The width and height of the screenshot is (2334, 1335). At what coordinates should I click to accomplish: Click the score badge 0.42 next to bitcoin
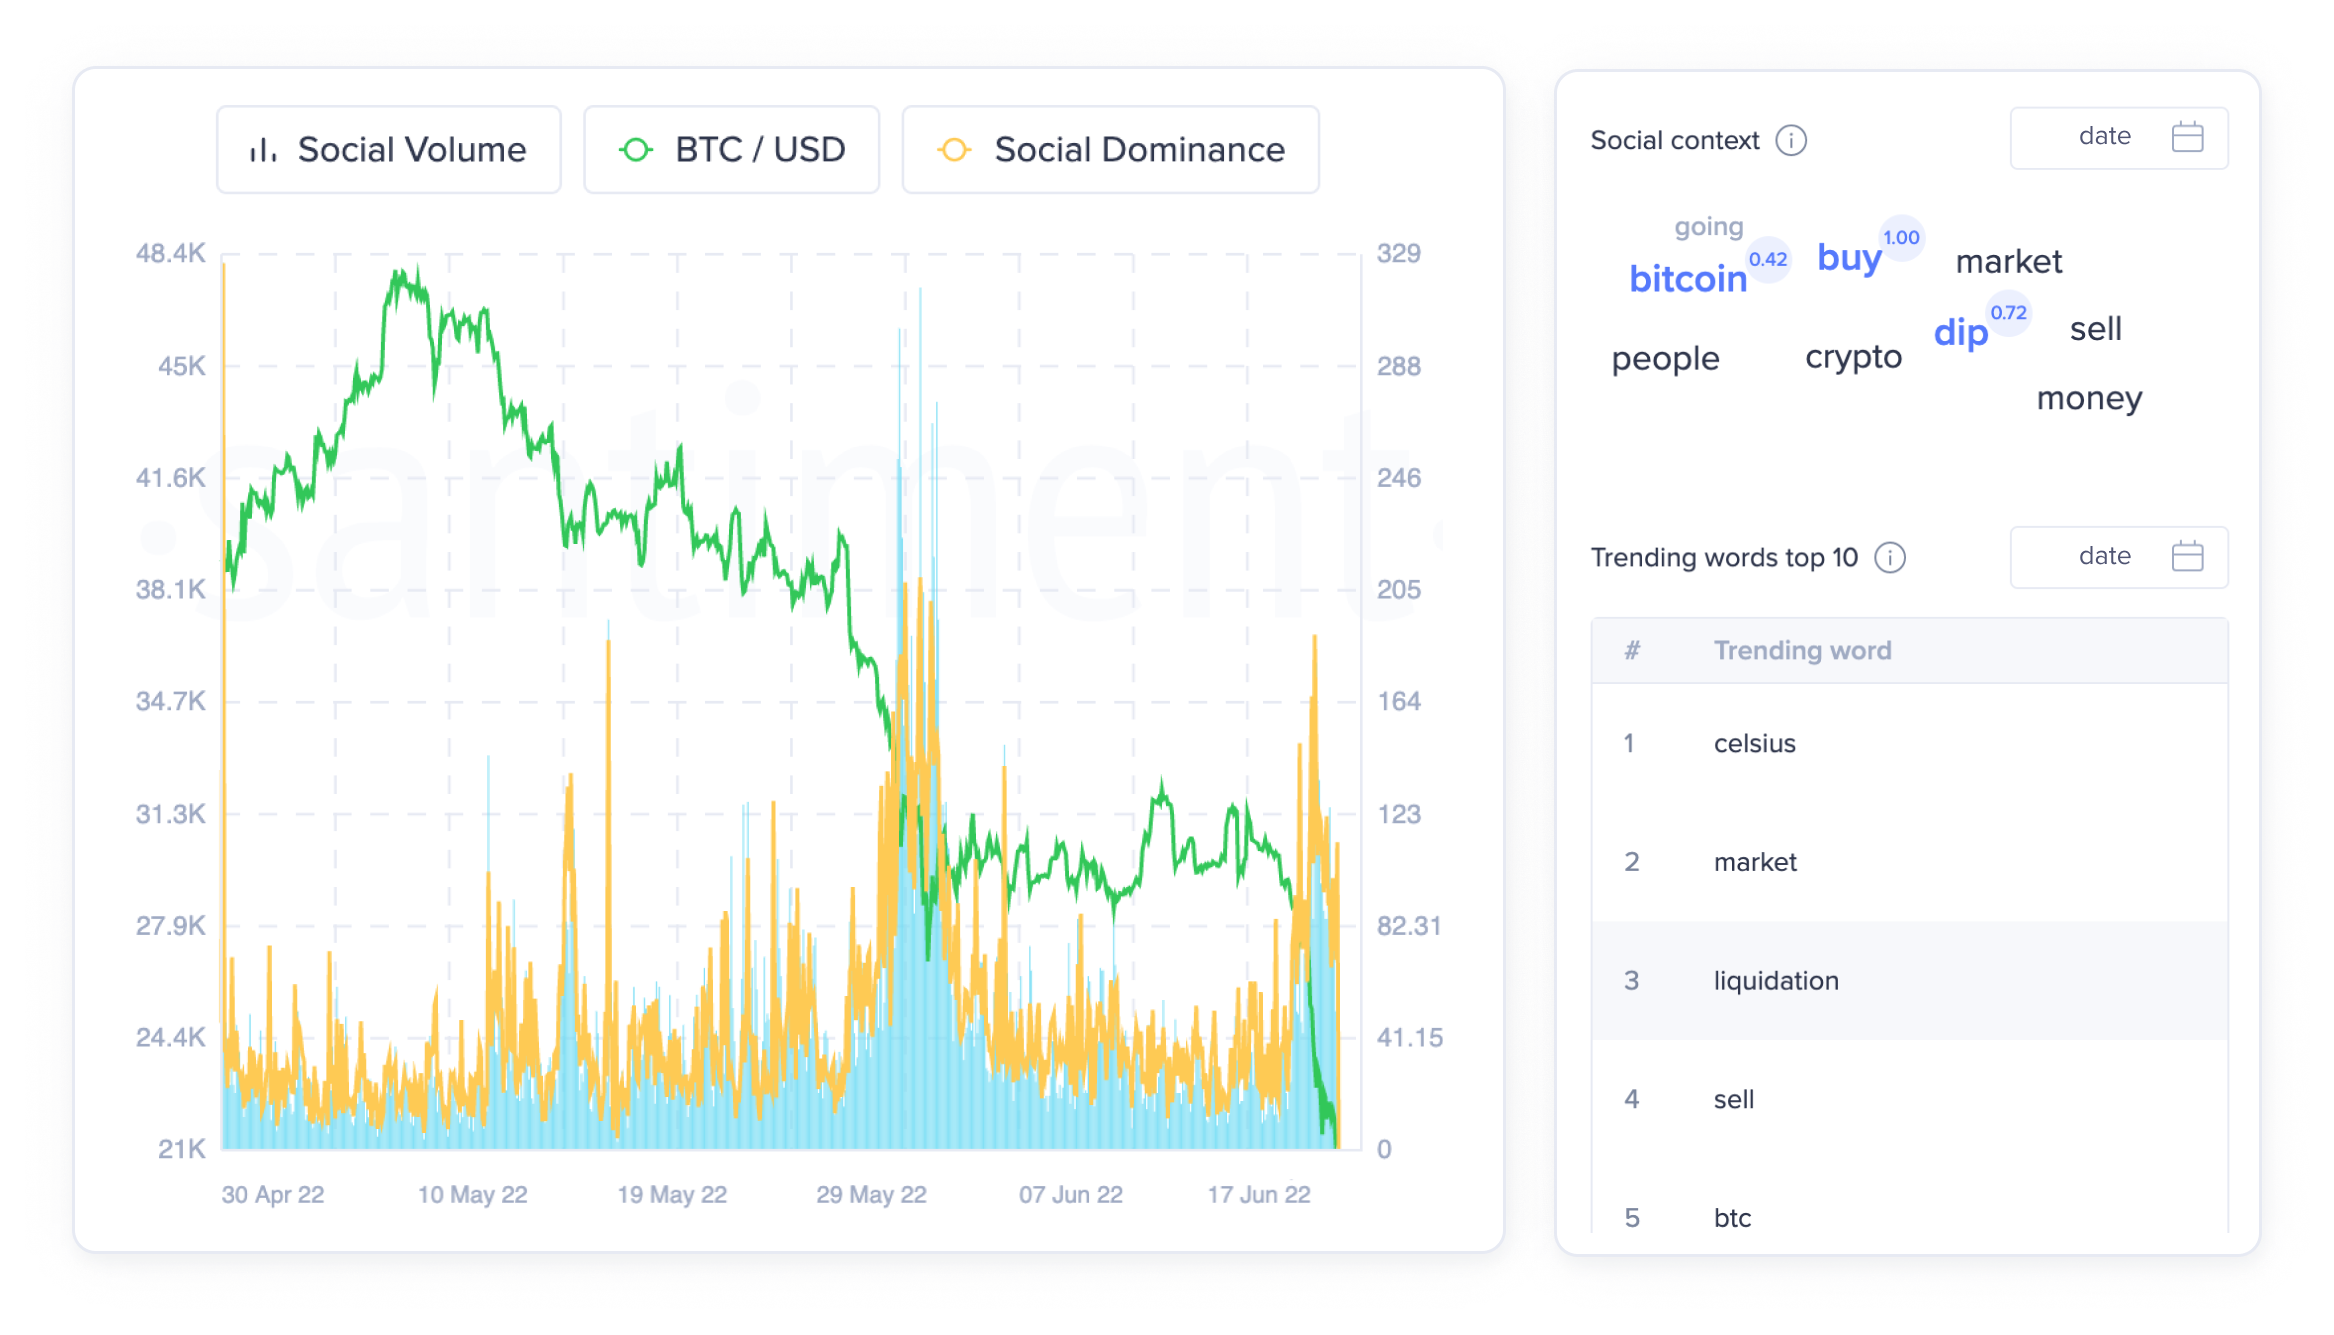click(x=1767, y=260)
